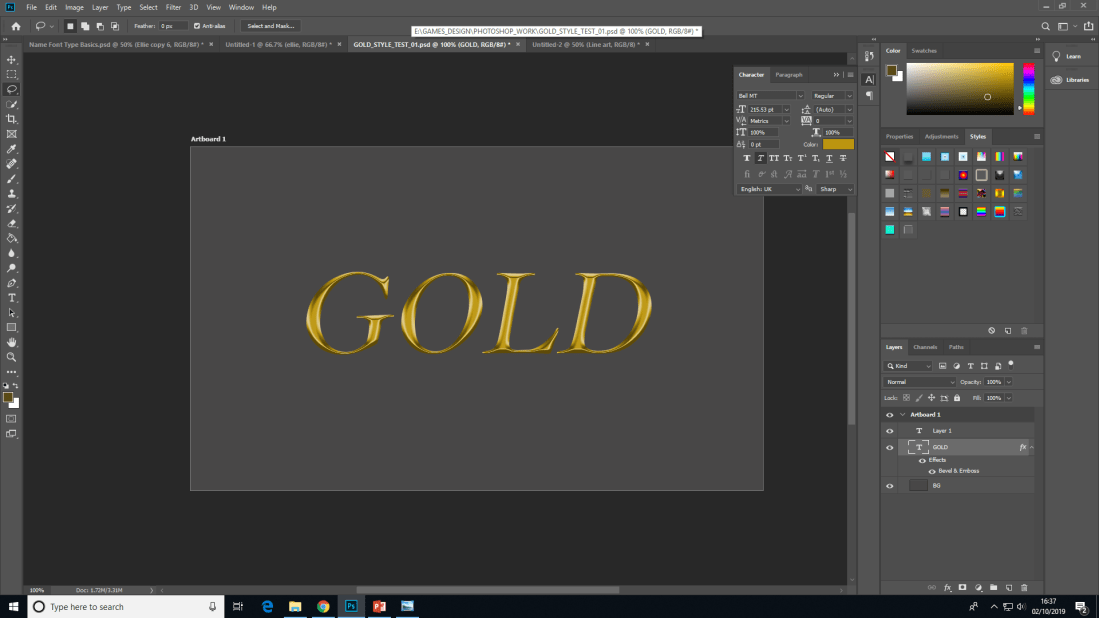Viewport: 1099px width, 618px height.
Task: Open the Libraries panel
Action: coord(1076,80)
